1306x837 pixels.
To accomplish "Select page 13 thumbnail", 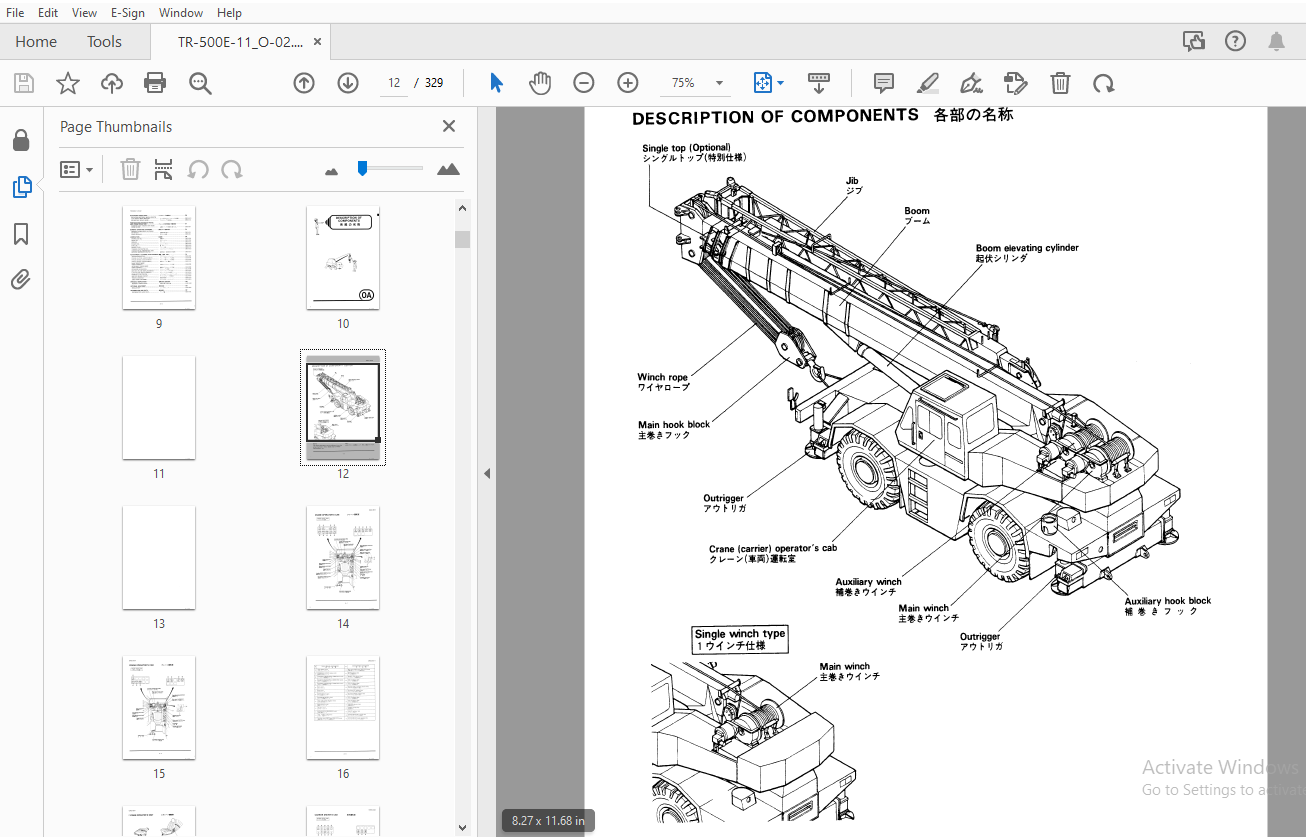I will coord(159,557).
